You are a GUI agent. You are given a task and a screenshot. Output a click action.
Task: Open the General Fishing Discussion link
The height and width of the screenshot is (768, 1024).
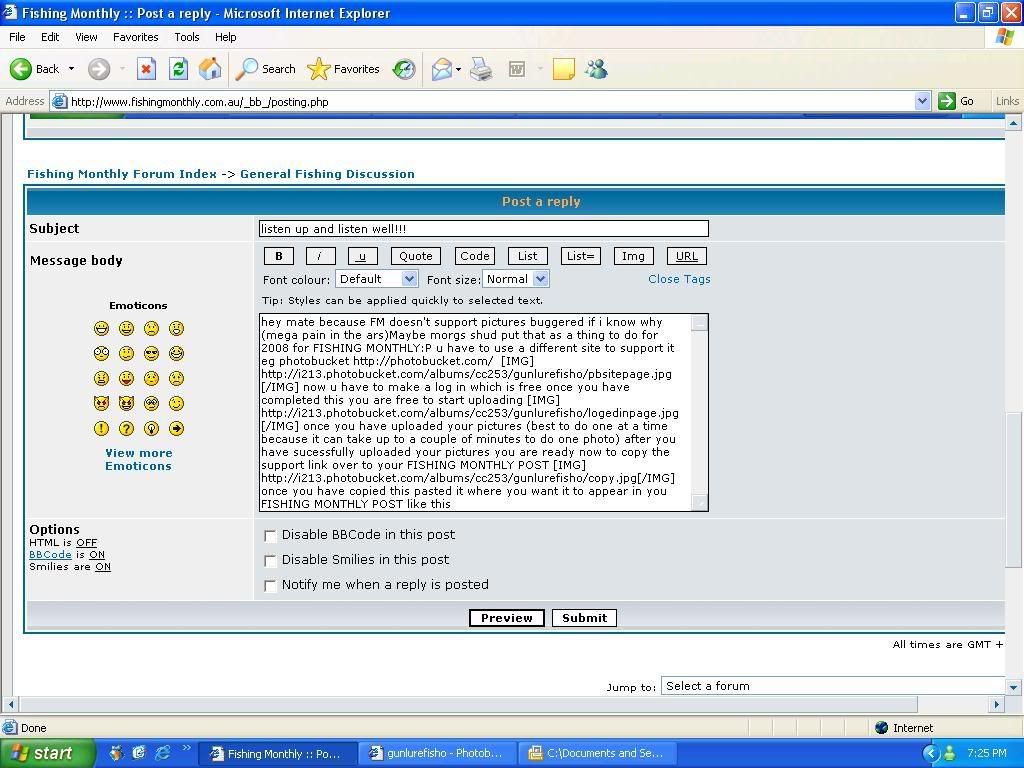click(x=327, y=174)
